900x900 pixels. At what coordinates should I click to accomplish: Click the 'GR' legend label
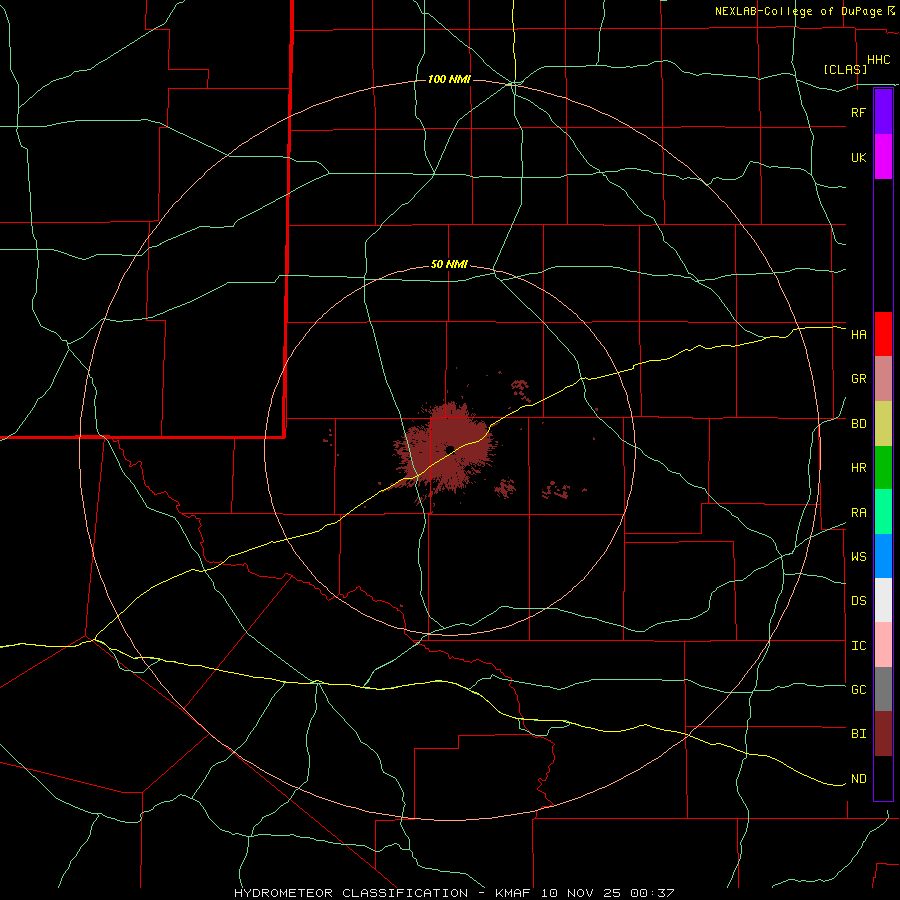point(858,379)
